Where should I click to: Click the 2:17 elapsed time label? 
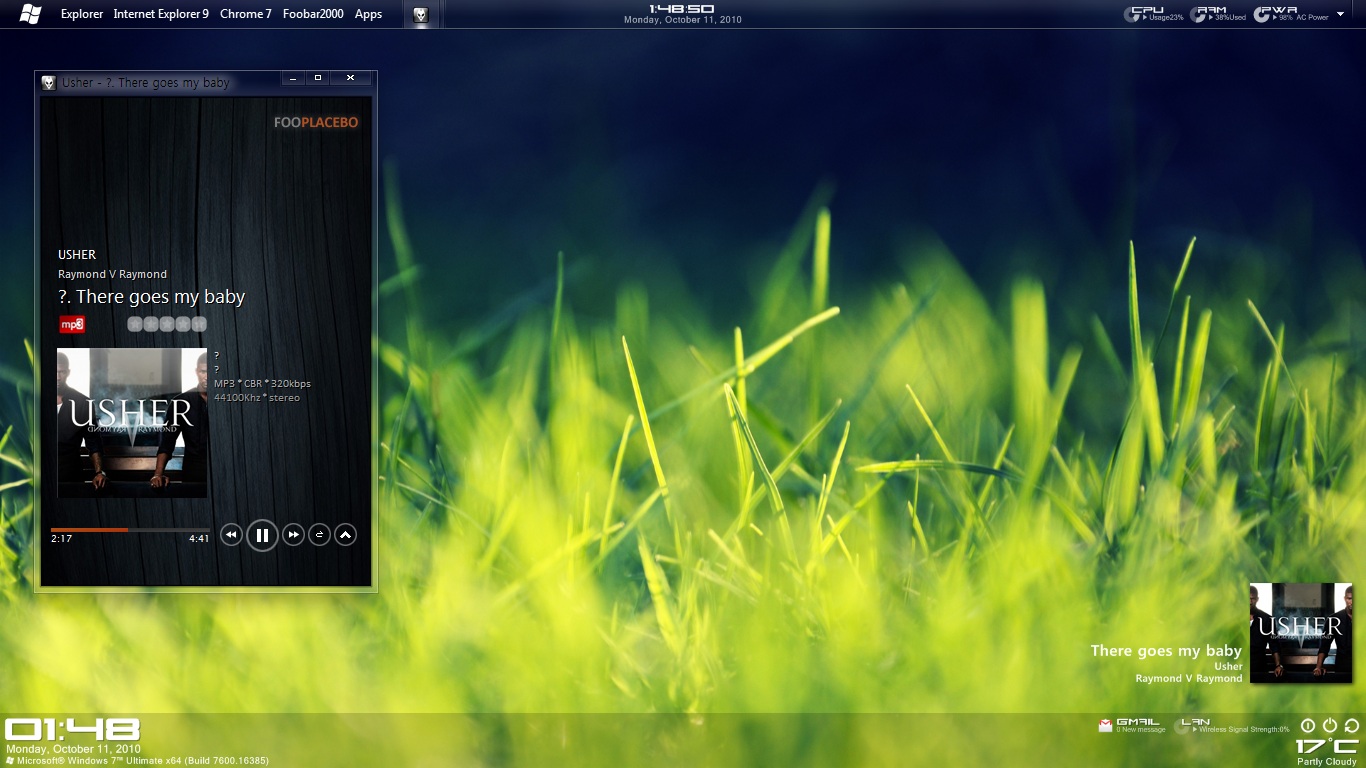61,538
